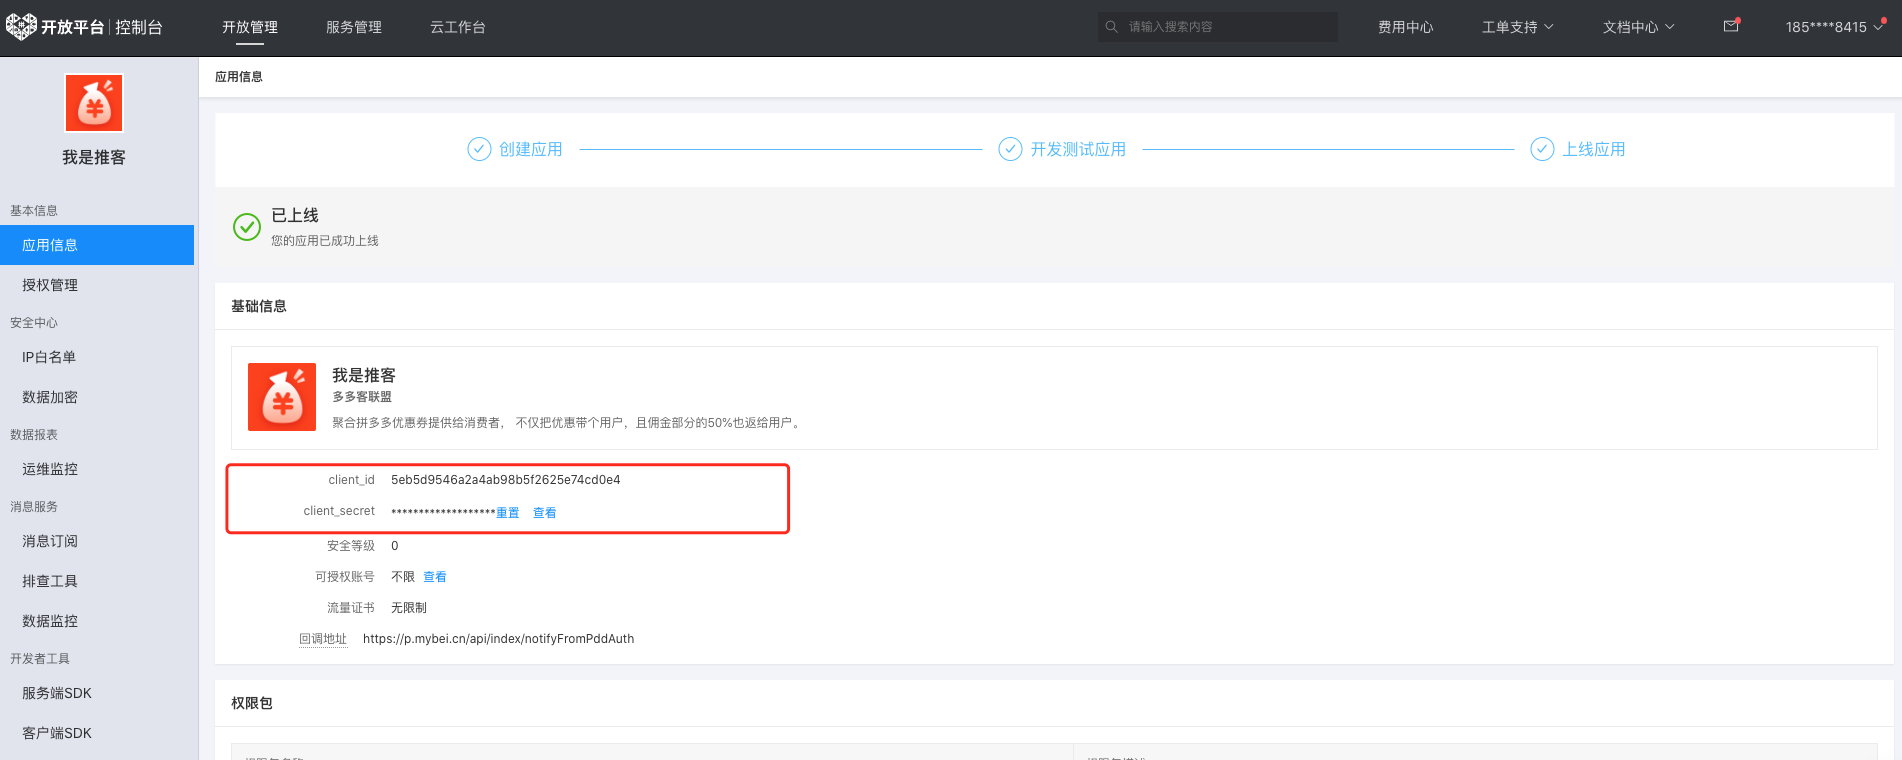Click the 上线应用 step label
The height and width of the screenshot is (760, 1902).
pyautogui.click(x=1594, y=149)
